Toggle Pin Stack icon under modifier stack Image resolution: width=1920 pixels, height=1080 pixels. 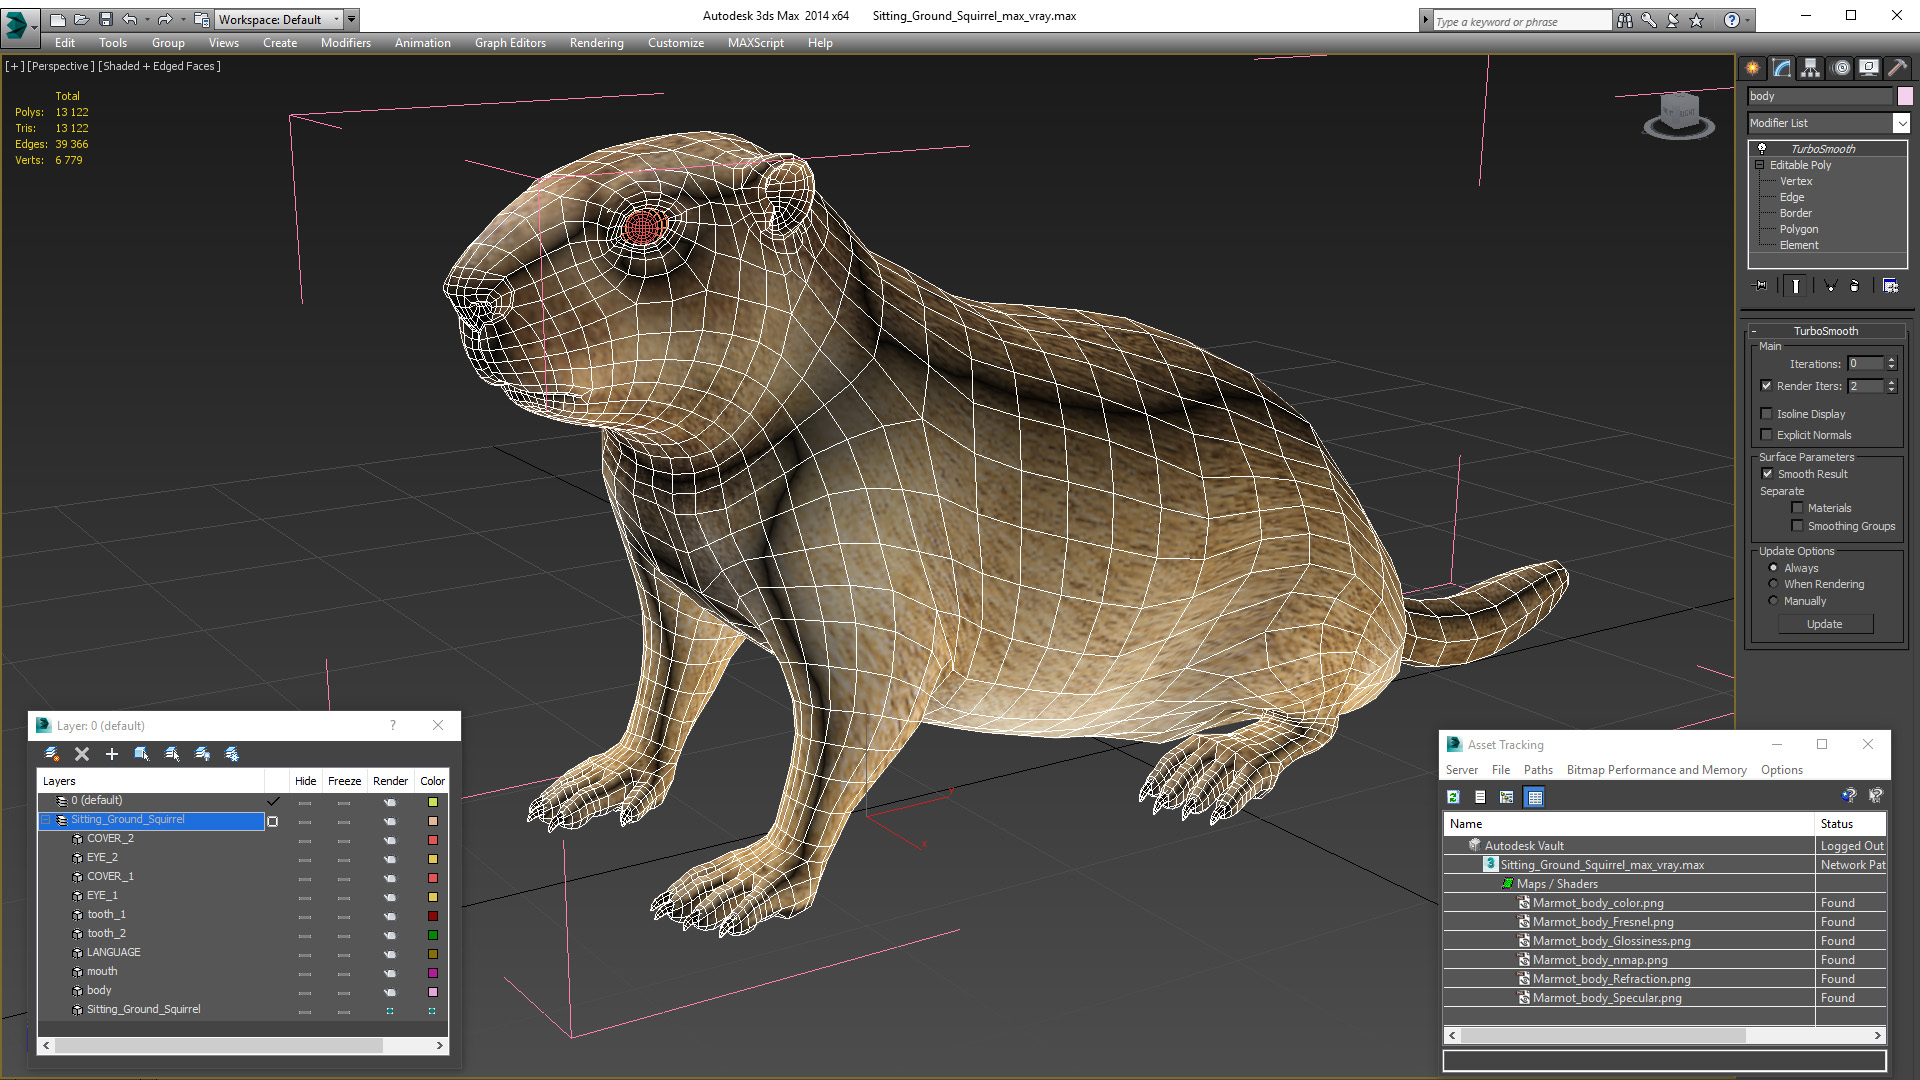pyautogui.click(x=1761, y=286)
